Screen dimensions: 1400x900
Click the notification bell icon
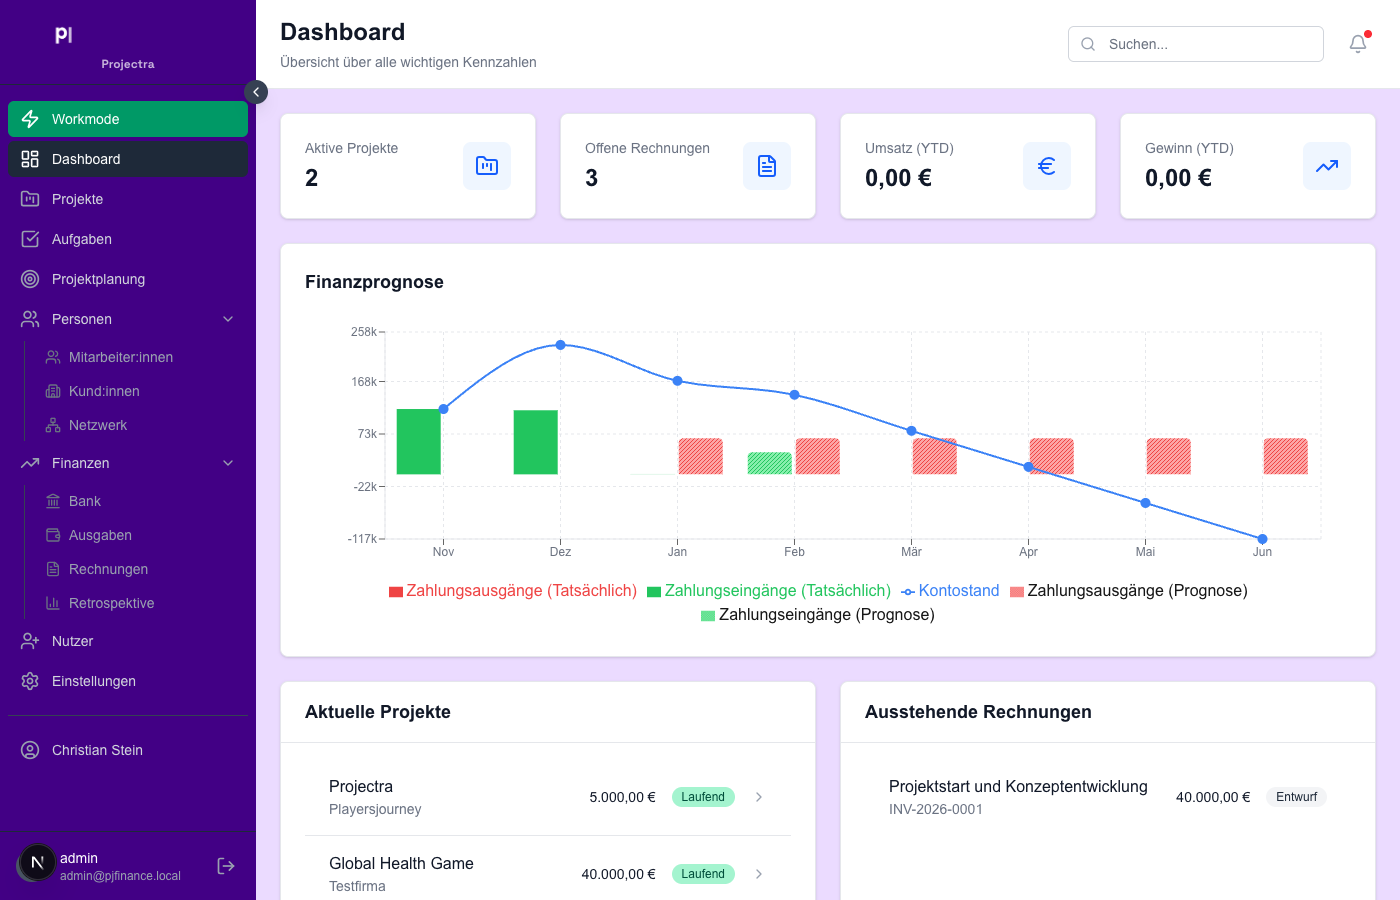(1357, 44)
